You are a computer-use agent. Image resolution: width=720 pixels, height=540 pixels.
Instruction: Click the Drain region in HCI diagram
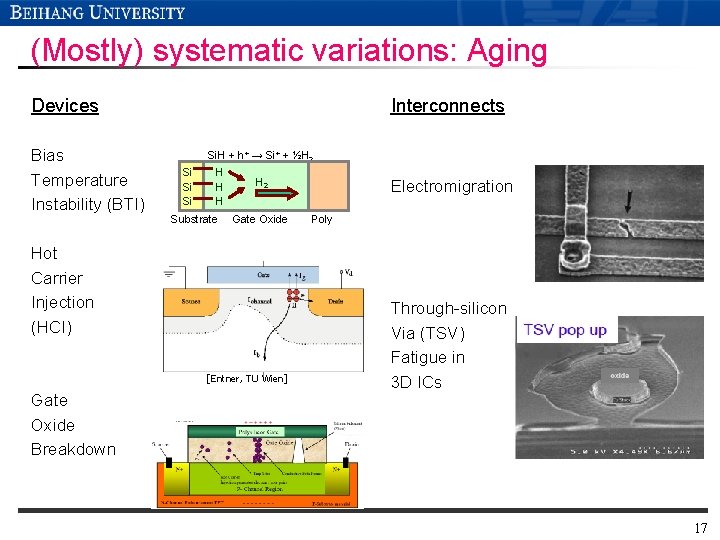(336, 302)
